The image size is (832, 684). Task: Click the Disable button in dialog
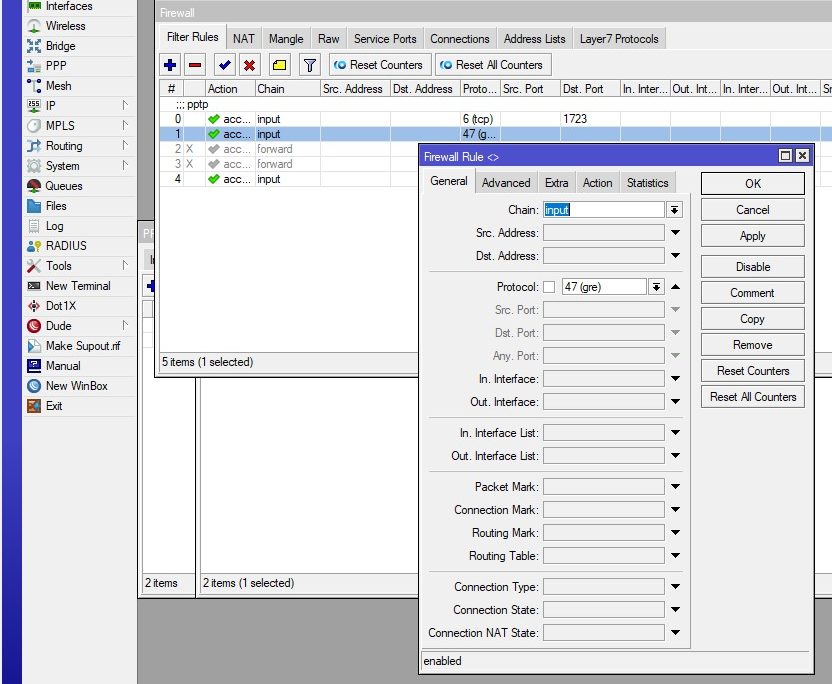pos(752,267)
